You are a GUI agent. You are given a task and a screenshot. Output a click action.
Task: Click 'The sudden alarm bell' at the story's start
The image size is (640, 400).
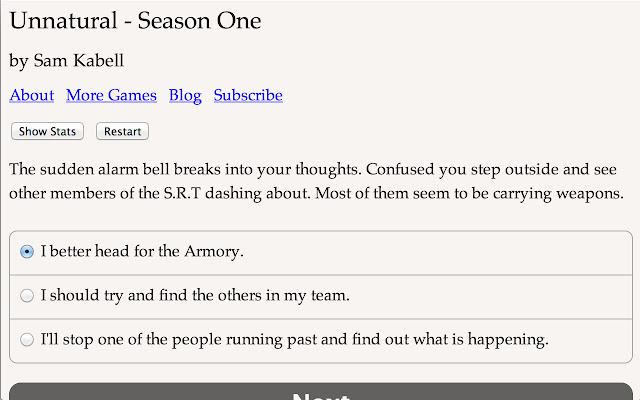[85, 167]
